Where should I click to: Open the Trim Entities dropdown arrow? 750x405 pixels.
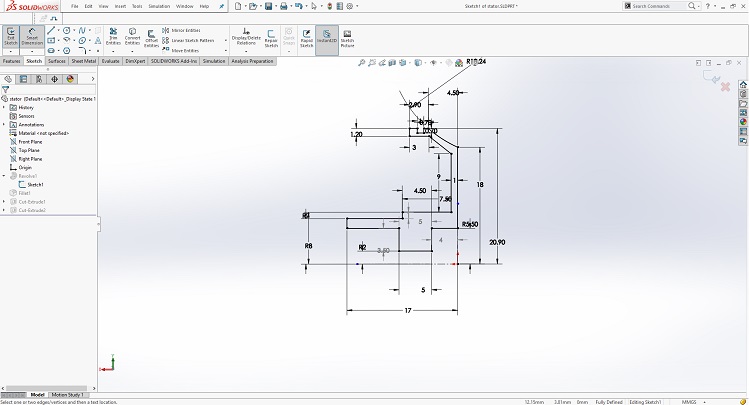pyautogui.click(x=113, y=51)
